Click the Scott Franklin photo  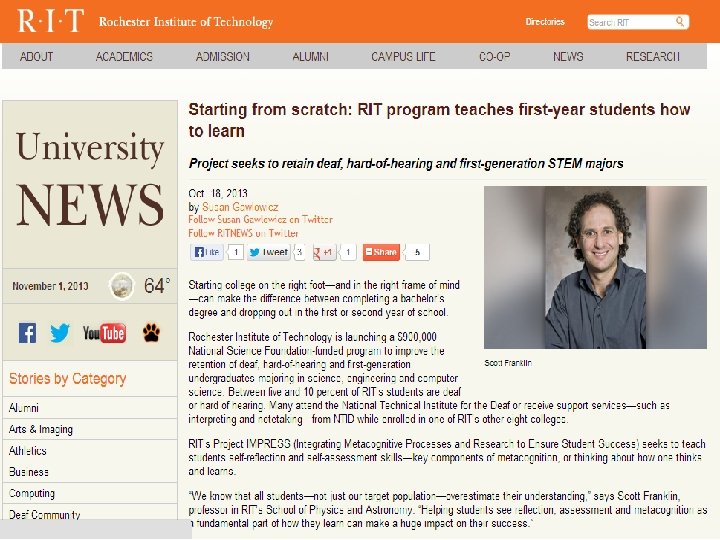click(x=595, y=267)
